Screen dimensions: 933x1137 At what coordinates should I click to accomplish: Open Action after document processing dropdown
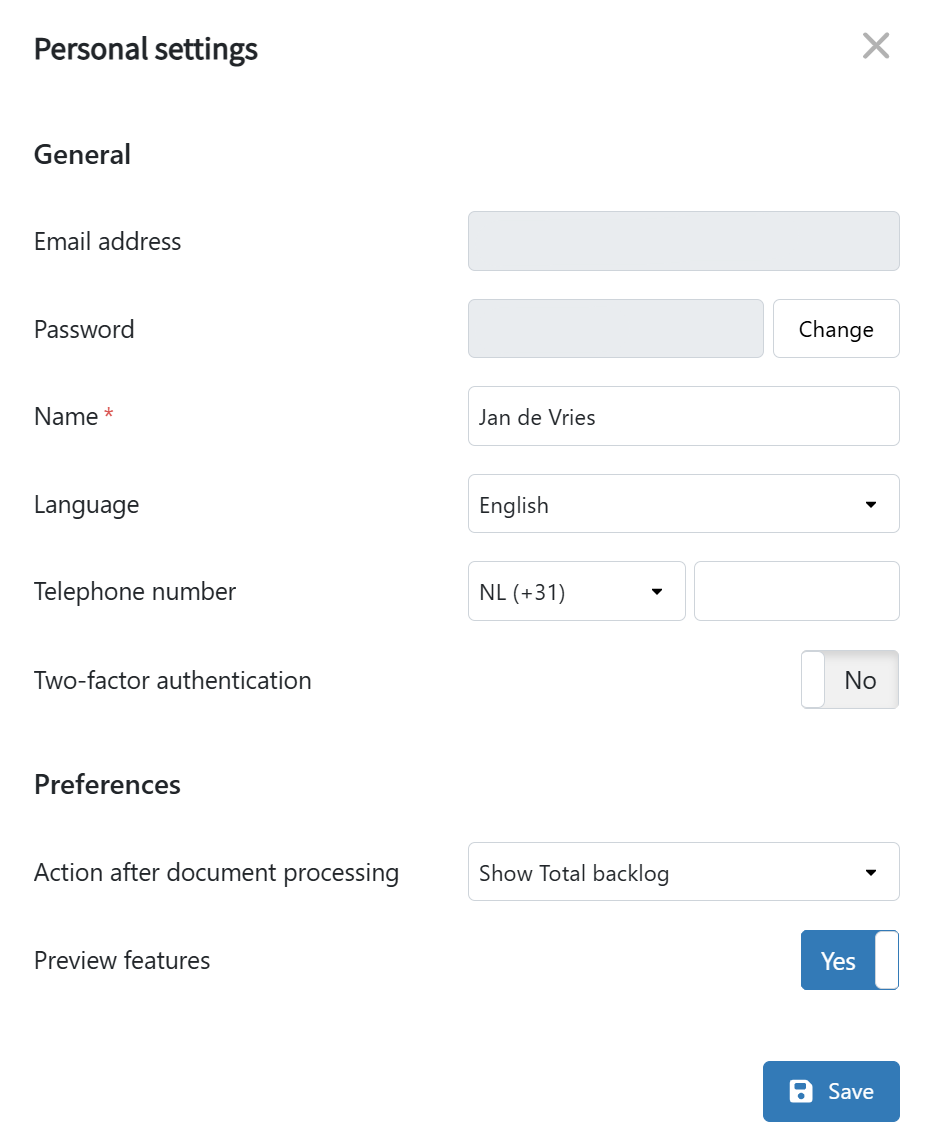pos(684,872)
